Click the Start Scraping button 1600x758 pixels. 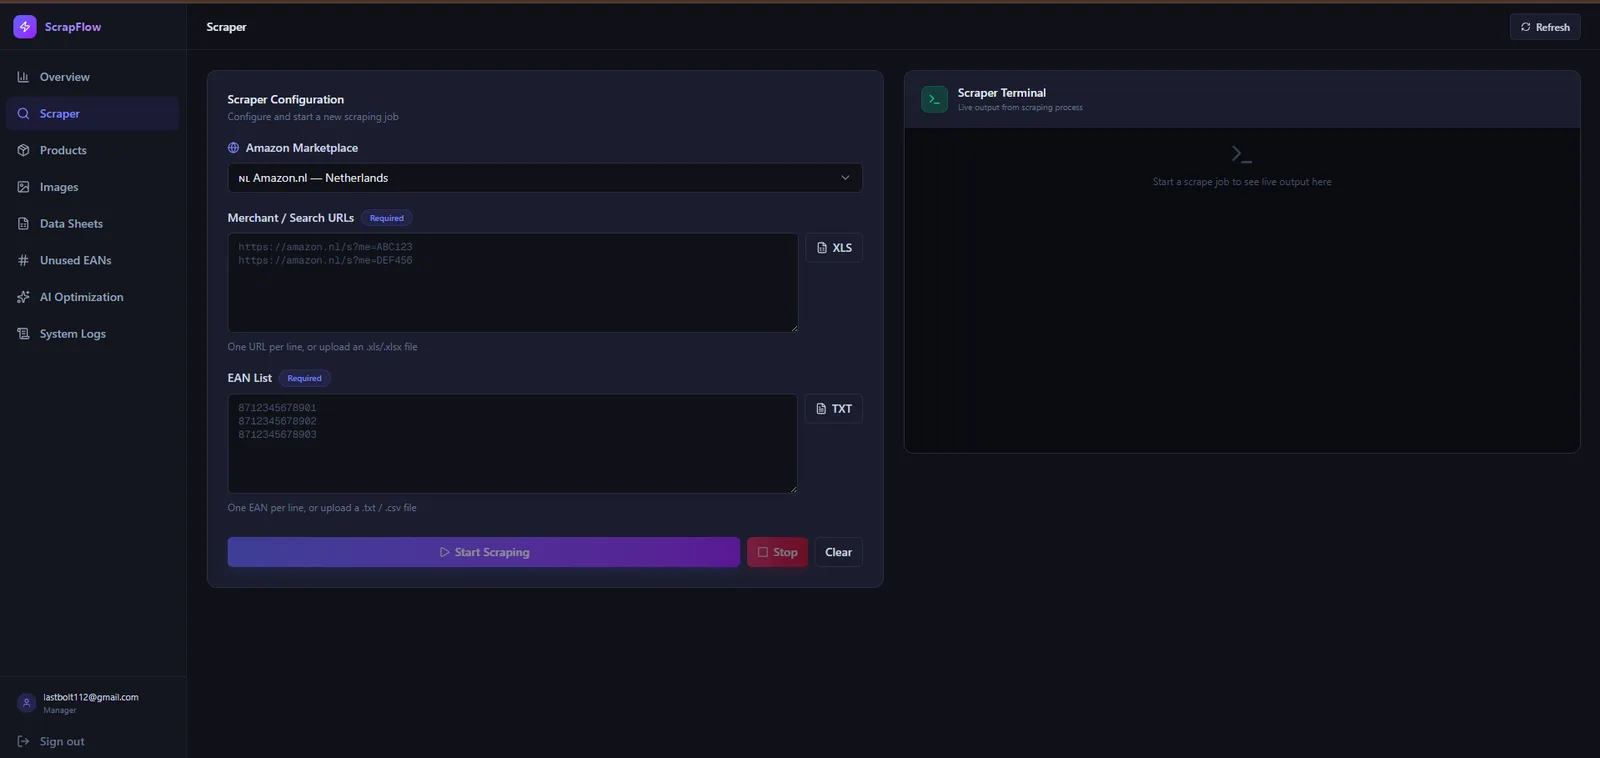(x=484, y=552)
